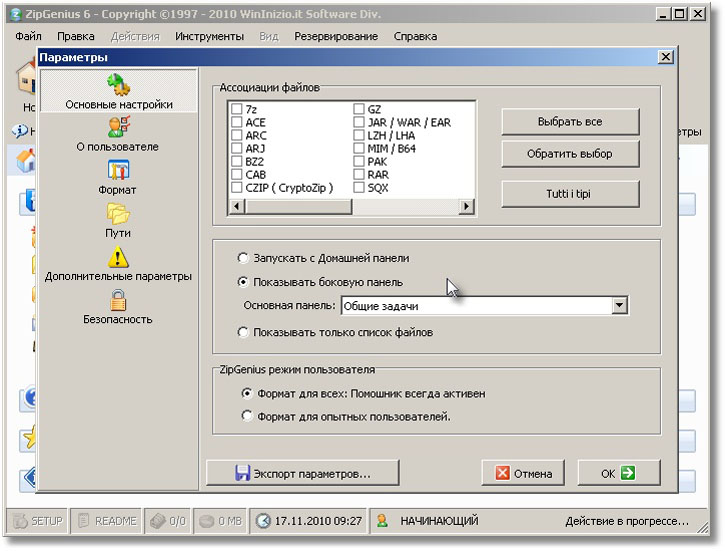Click the Обратить выбор button

coord(570,153)
